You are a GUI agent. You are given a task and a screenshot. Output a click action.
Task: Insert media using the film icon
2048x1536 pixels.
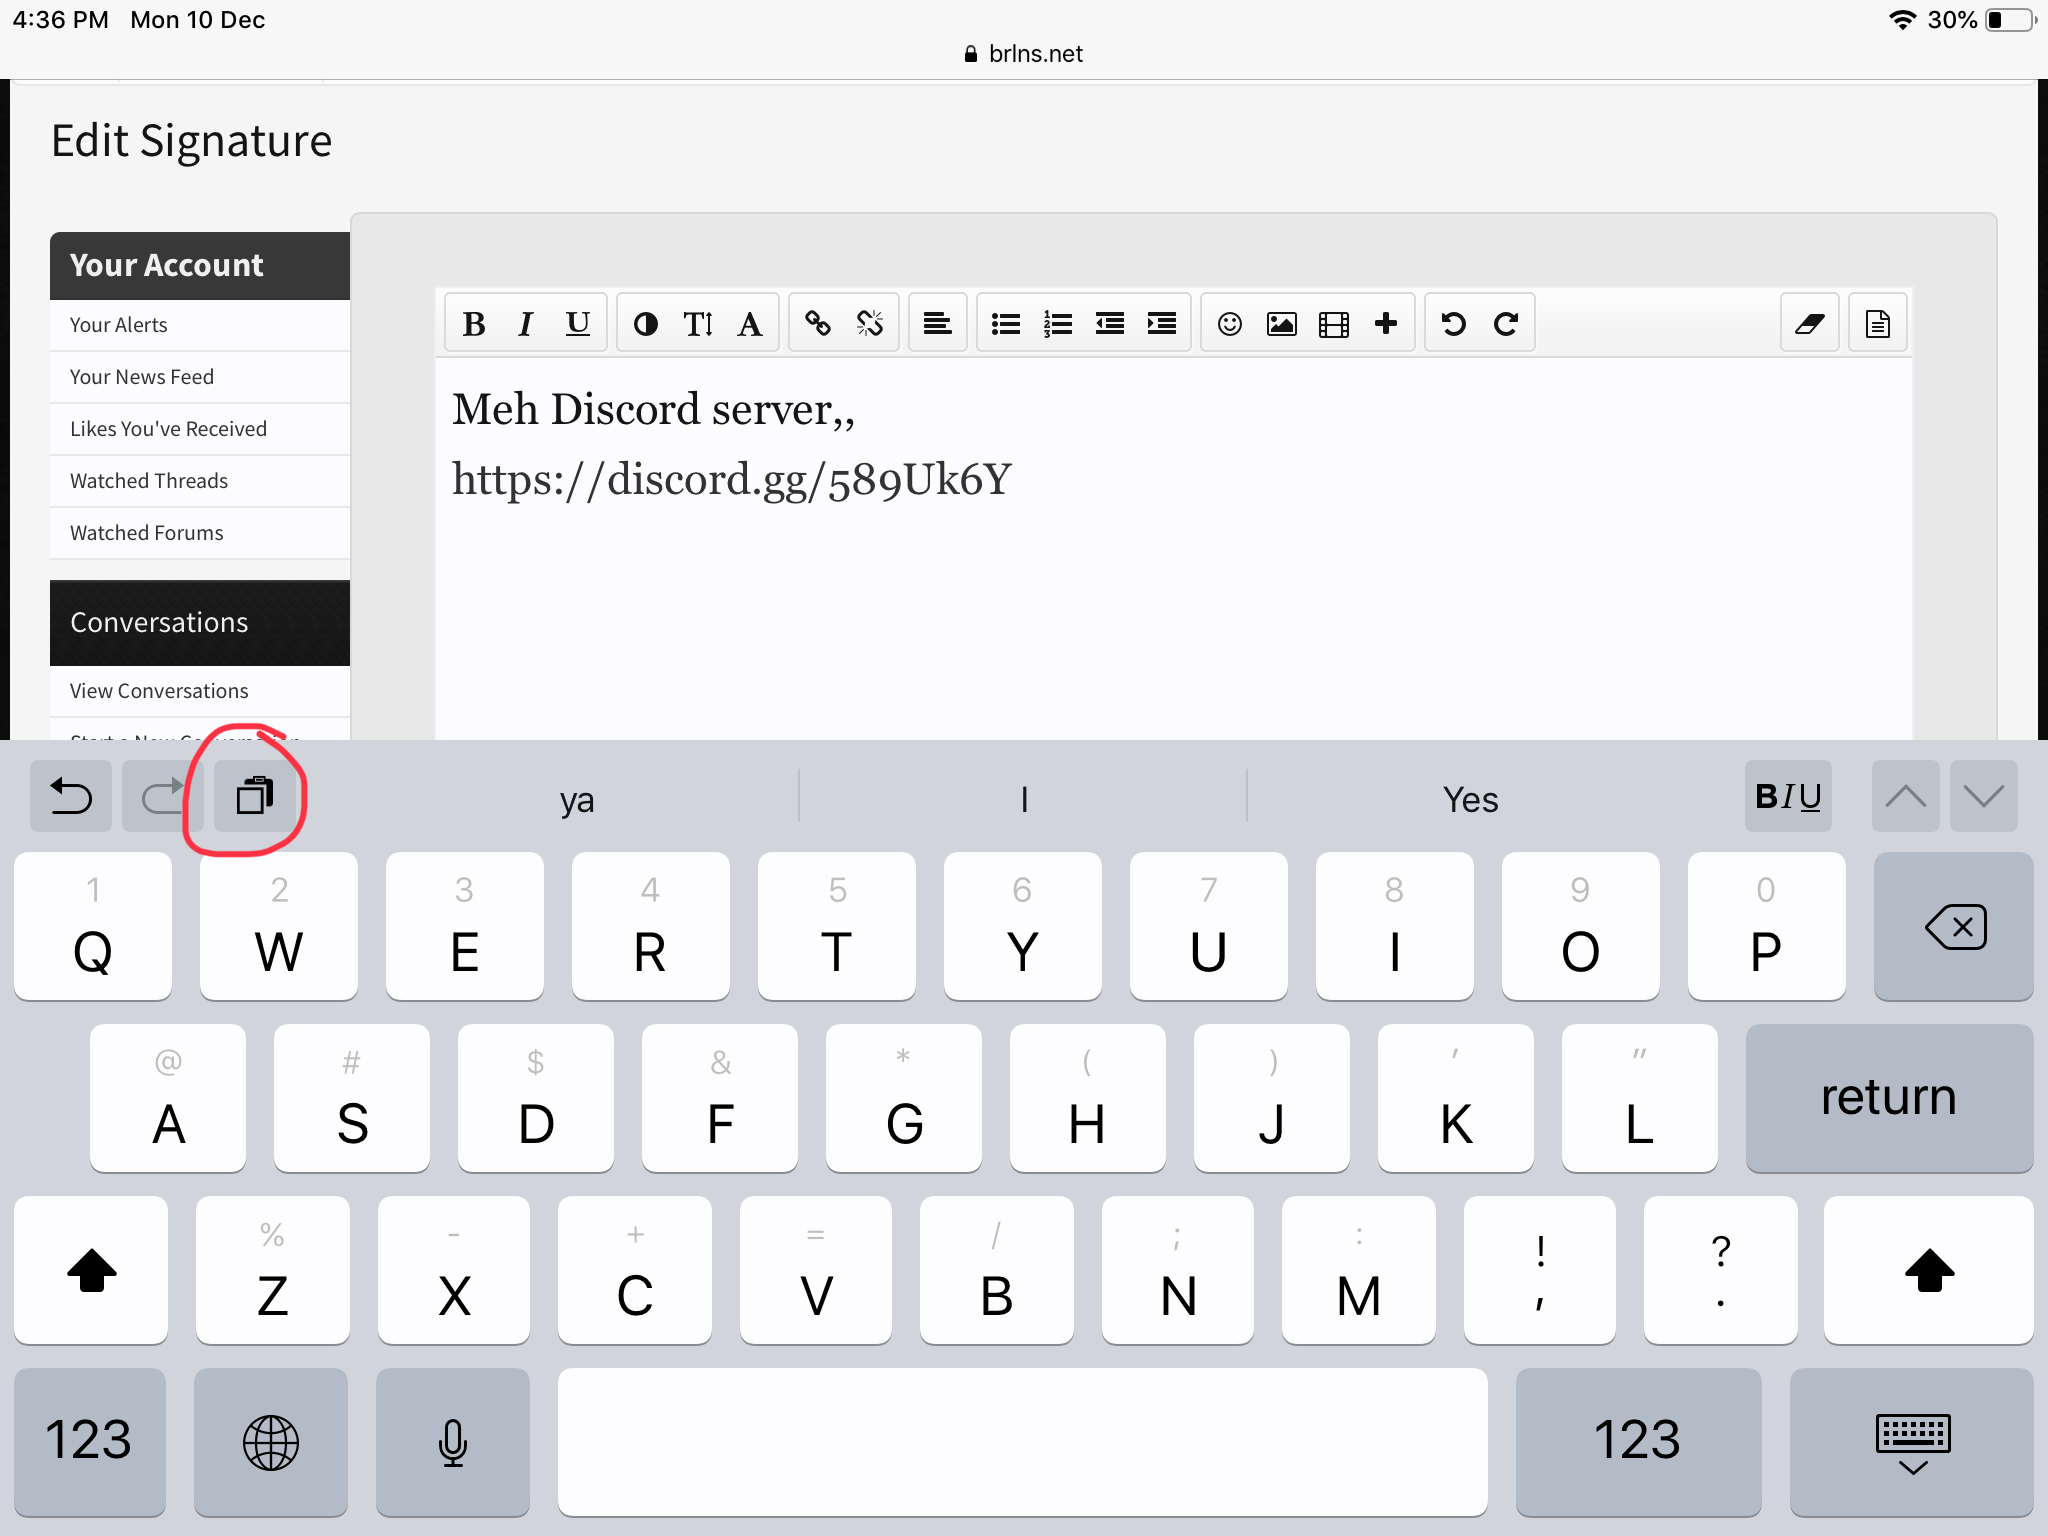(1334, 324)
